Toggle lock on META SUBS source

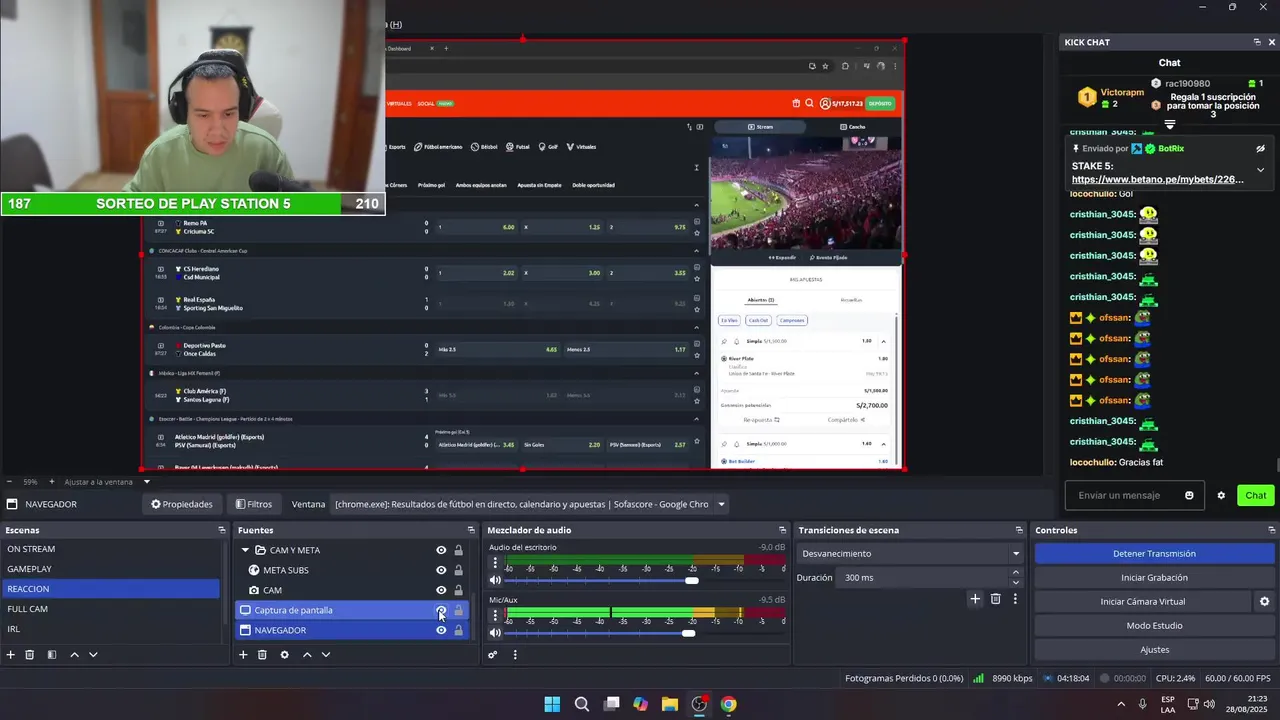coord(459,570)
